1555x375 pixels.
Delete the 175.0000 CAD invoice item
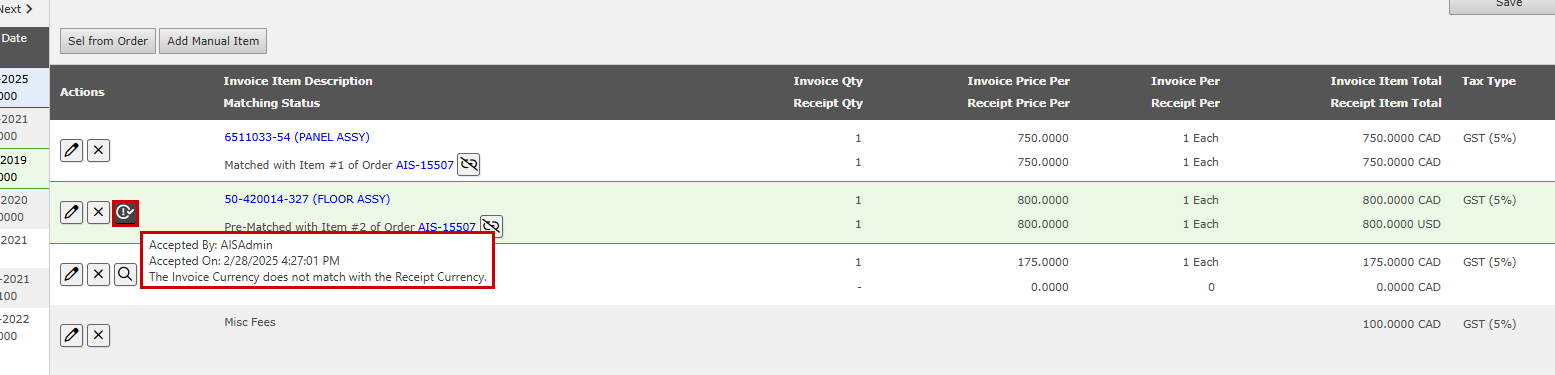point(98,274)
